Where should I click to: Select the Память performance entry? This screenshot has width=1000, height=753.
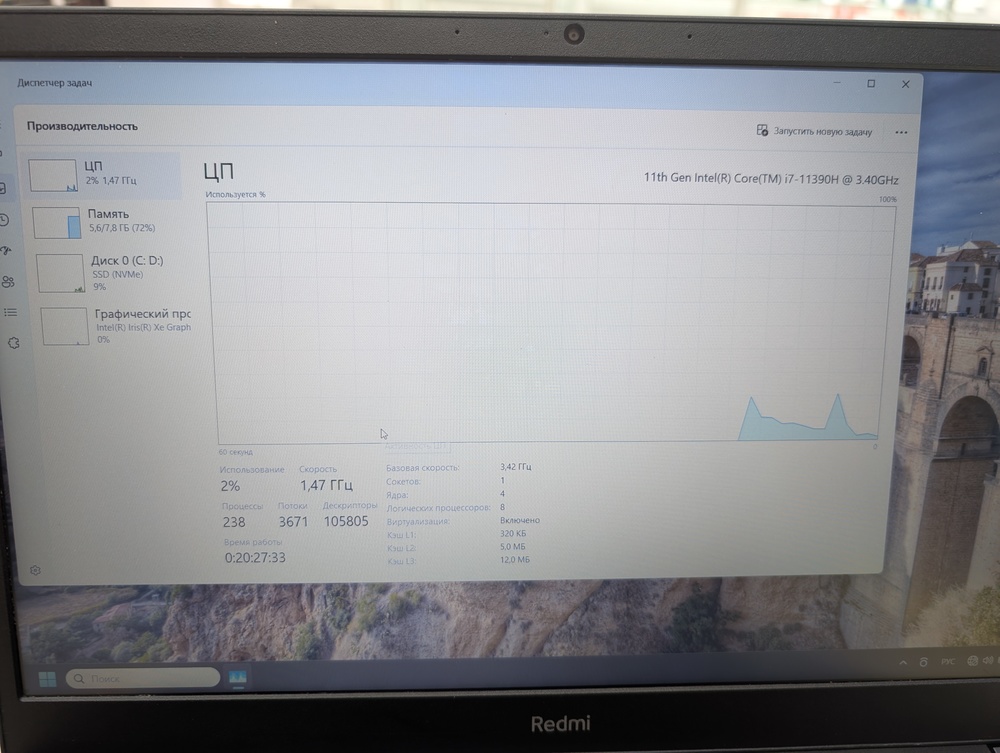tap(107, 222)
